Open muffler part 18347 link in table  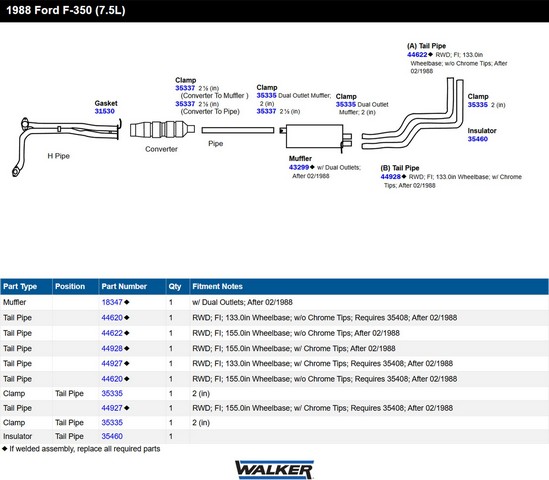[x=112, y=302]
